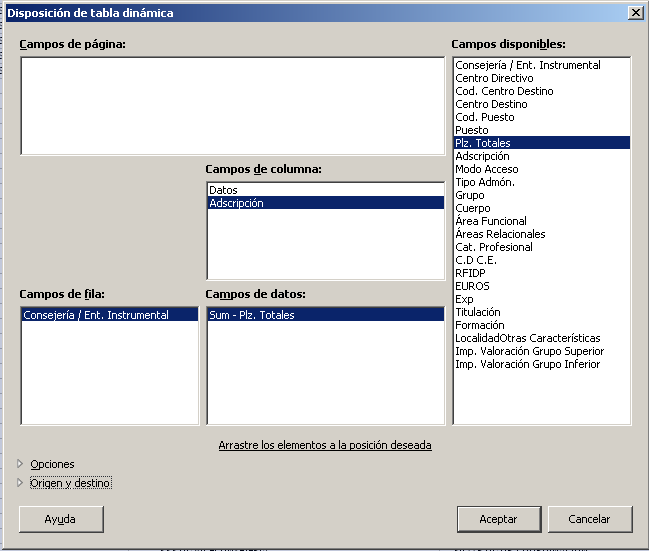Click inside the empty Campos de página area
This screenshot has width=649, height=551.
point(232,106)
